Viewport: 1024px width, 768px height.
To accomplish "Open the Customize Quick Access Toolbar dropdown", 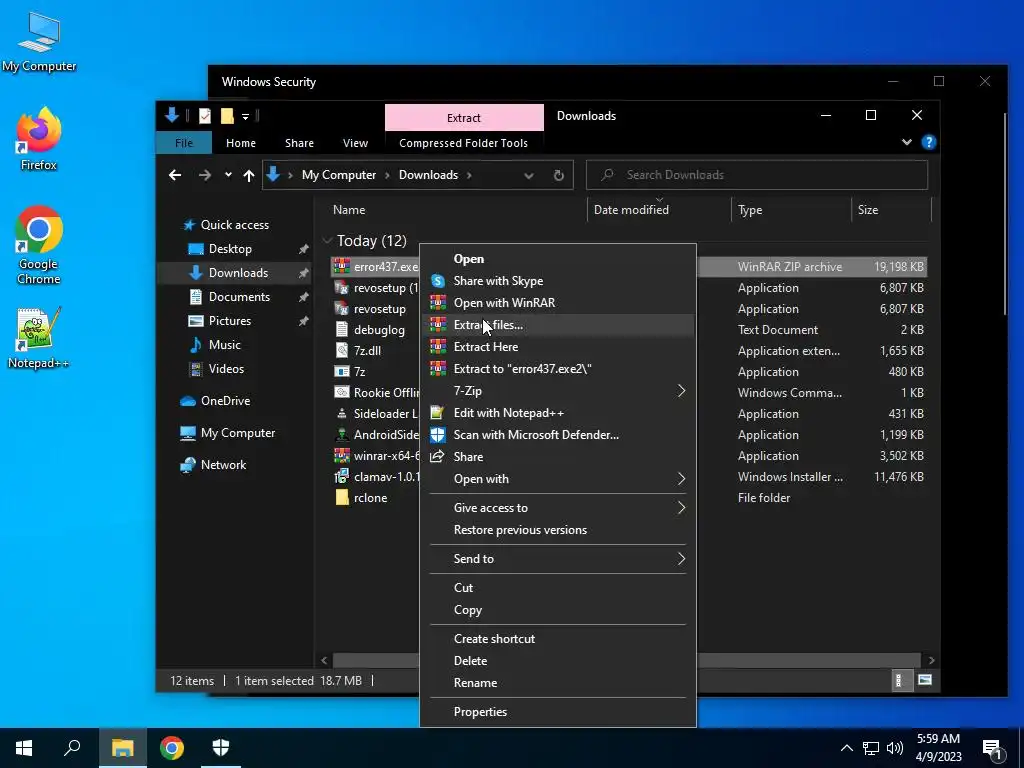I will [246, 117].
